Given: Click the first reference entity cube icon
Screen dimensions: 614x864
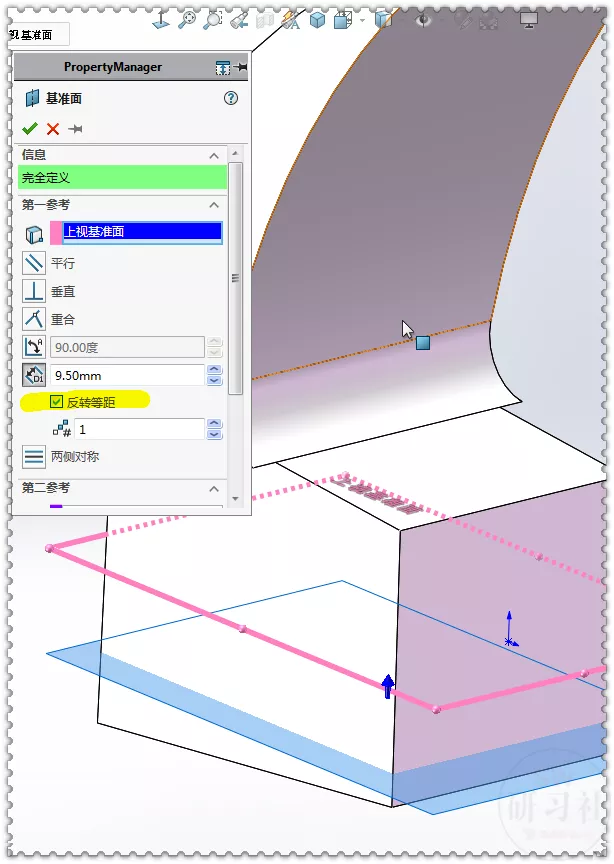Looking at the screenshot, I should (x=34, y=234).
